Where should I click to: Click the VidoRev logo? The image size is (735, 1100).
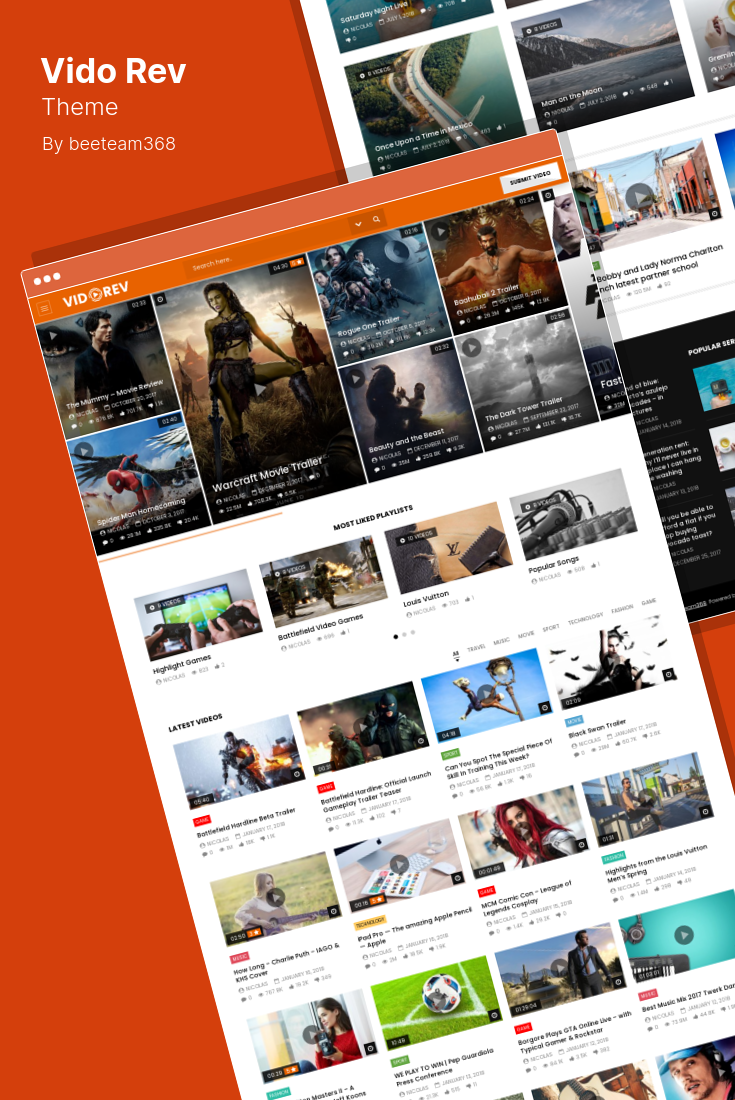coord(96,295)
